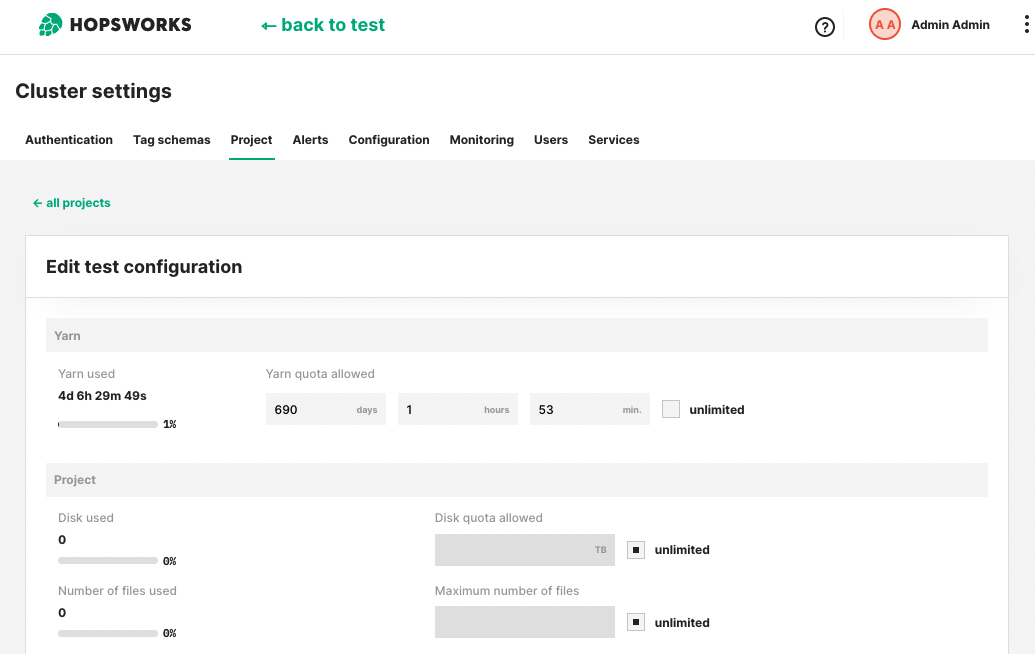Click the back to test link
Viewport: 1035px width, 654px height.
point(323,25)
